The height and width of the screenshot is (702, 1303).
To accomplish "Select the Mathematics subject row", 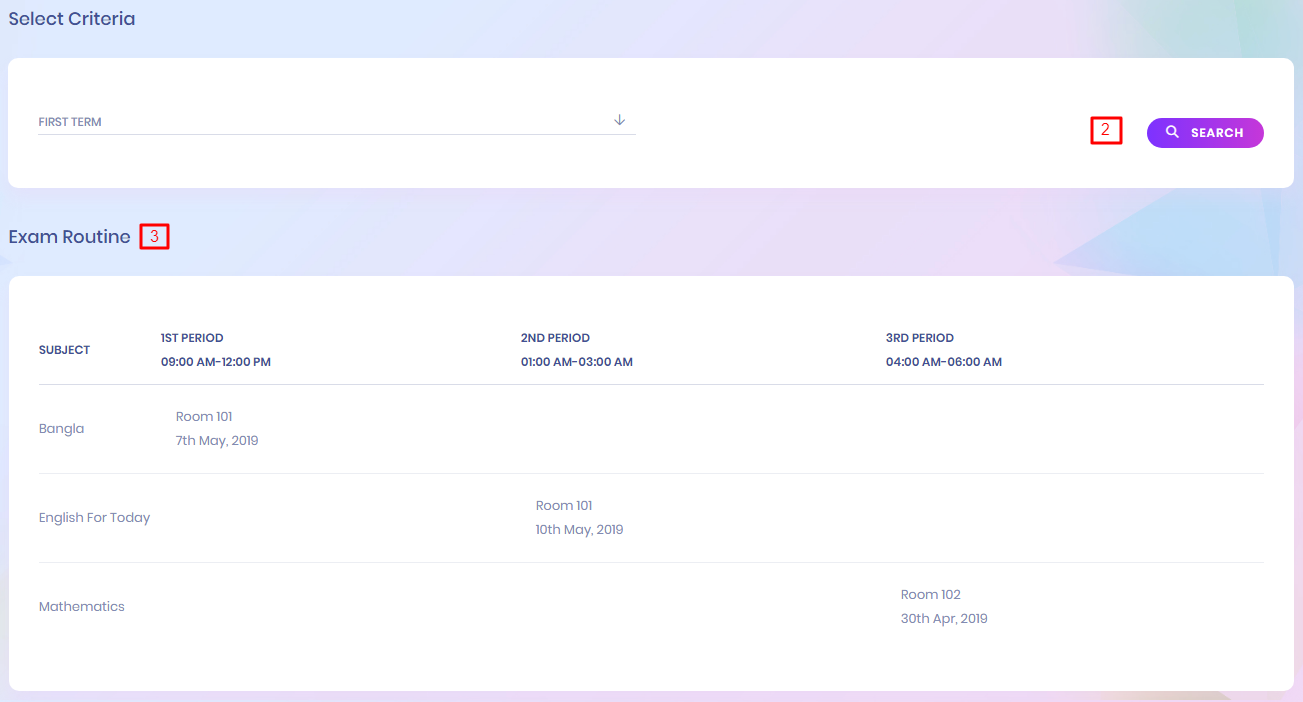I will (x=81, y=607).
